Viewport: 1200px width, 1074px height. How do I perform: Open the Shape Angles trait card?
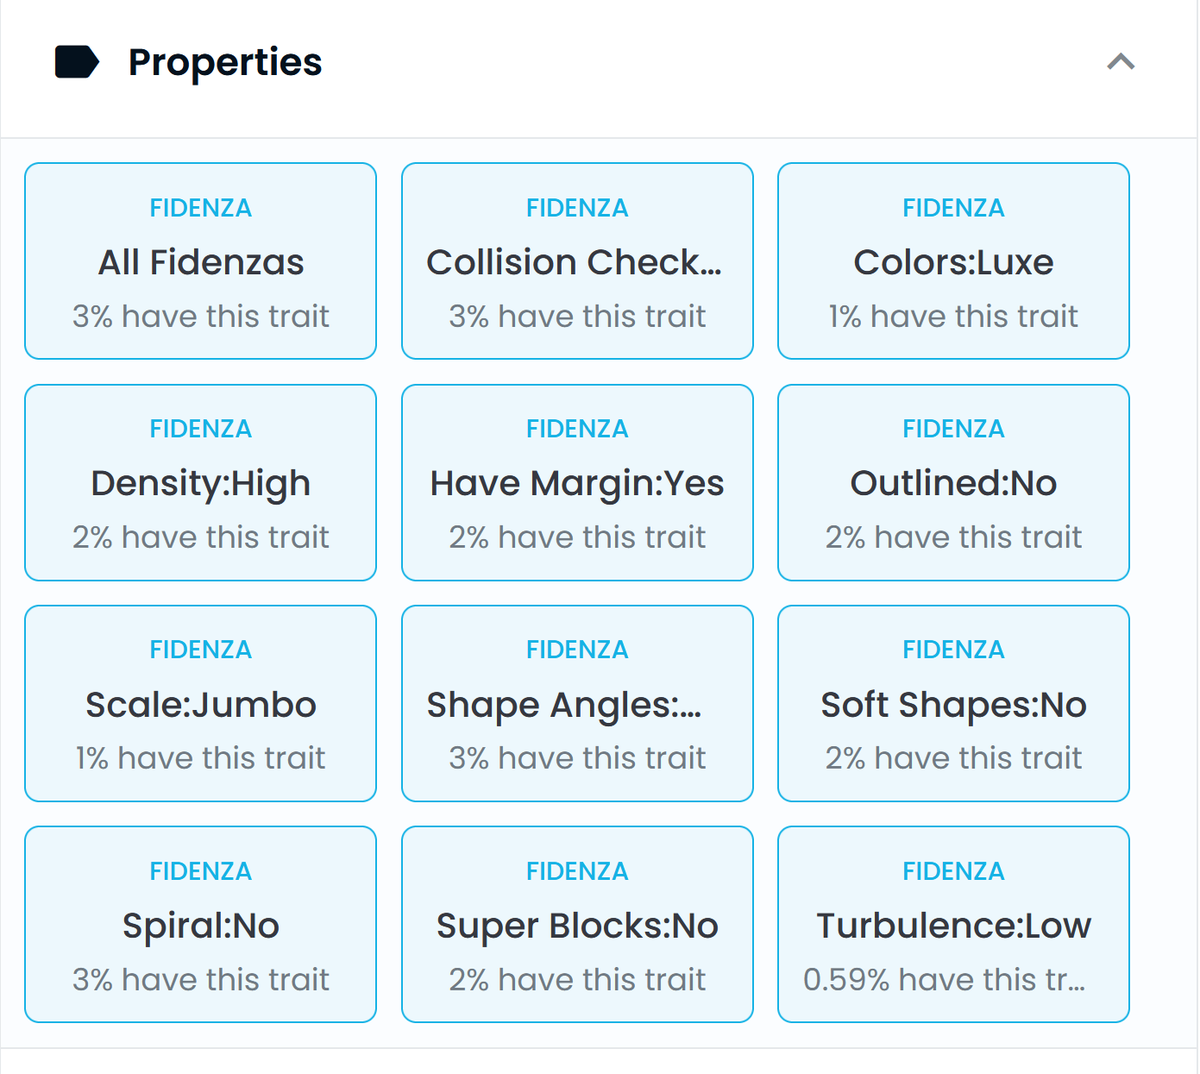pyautogui.click(x=577, y=703)
